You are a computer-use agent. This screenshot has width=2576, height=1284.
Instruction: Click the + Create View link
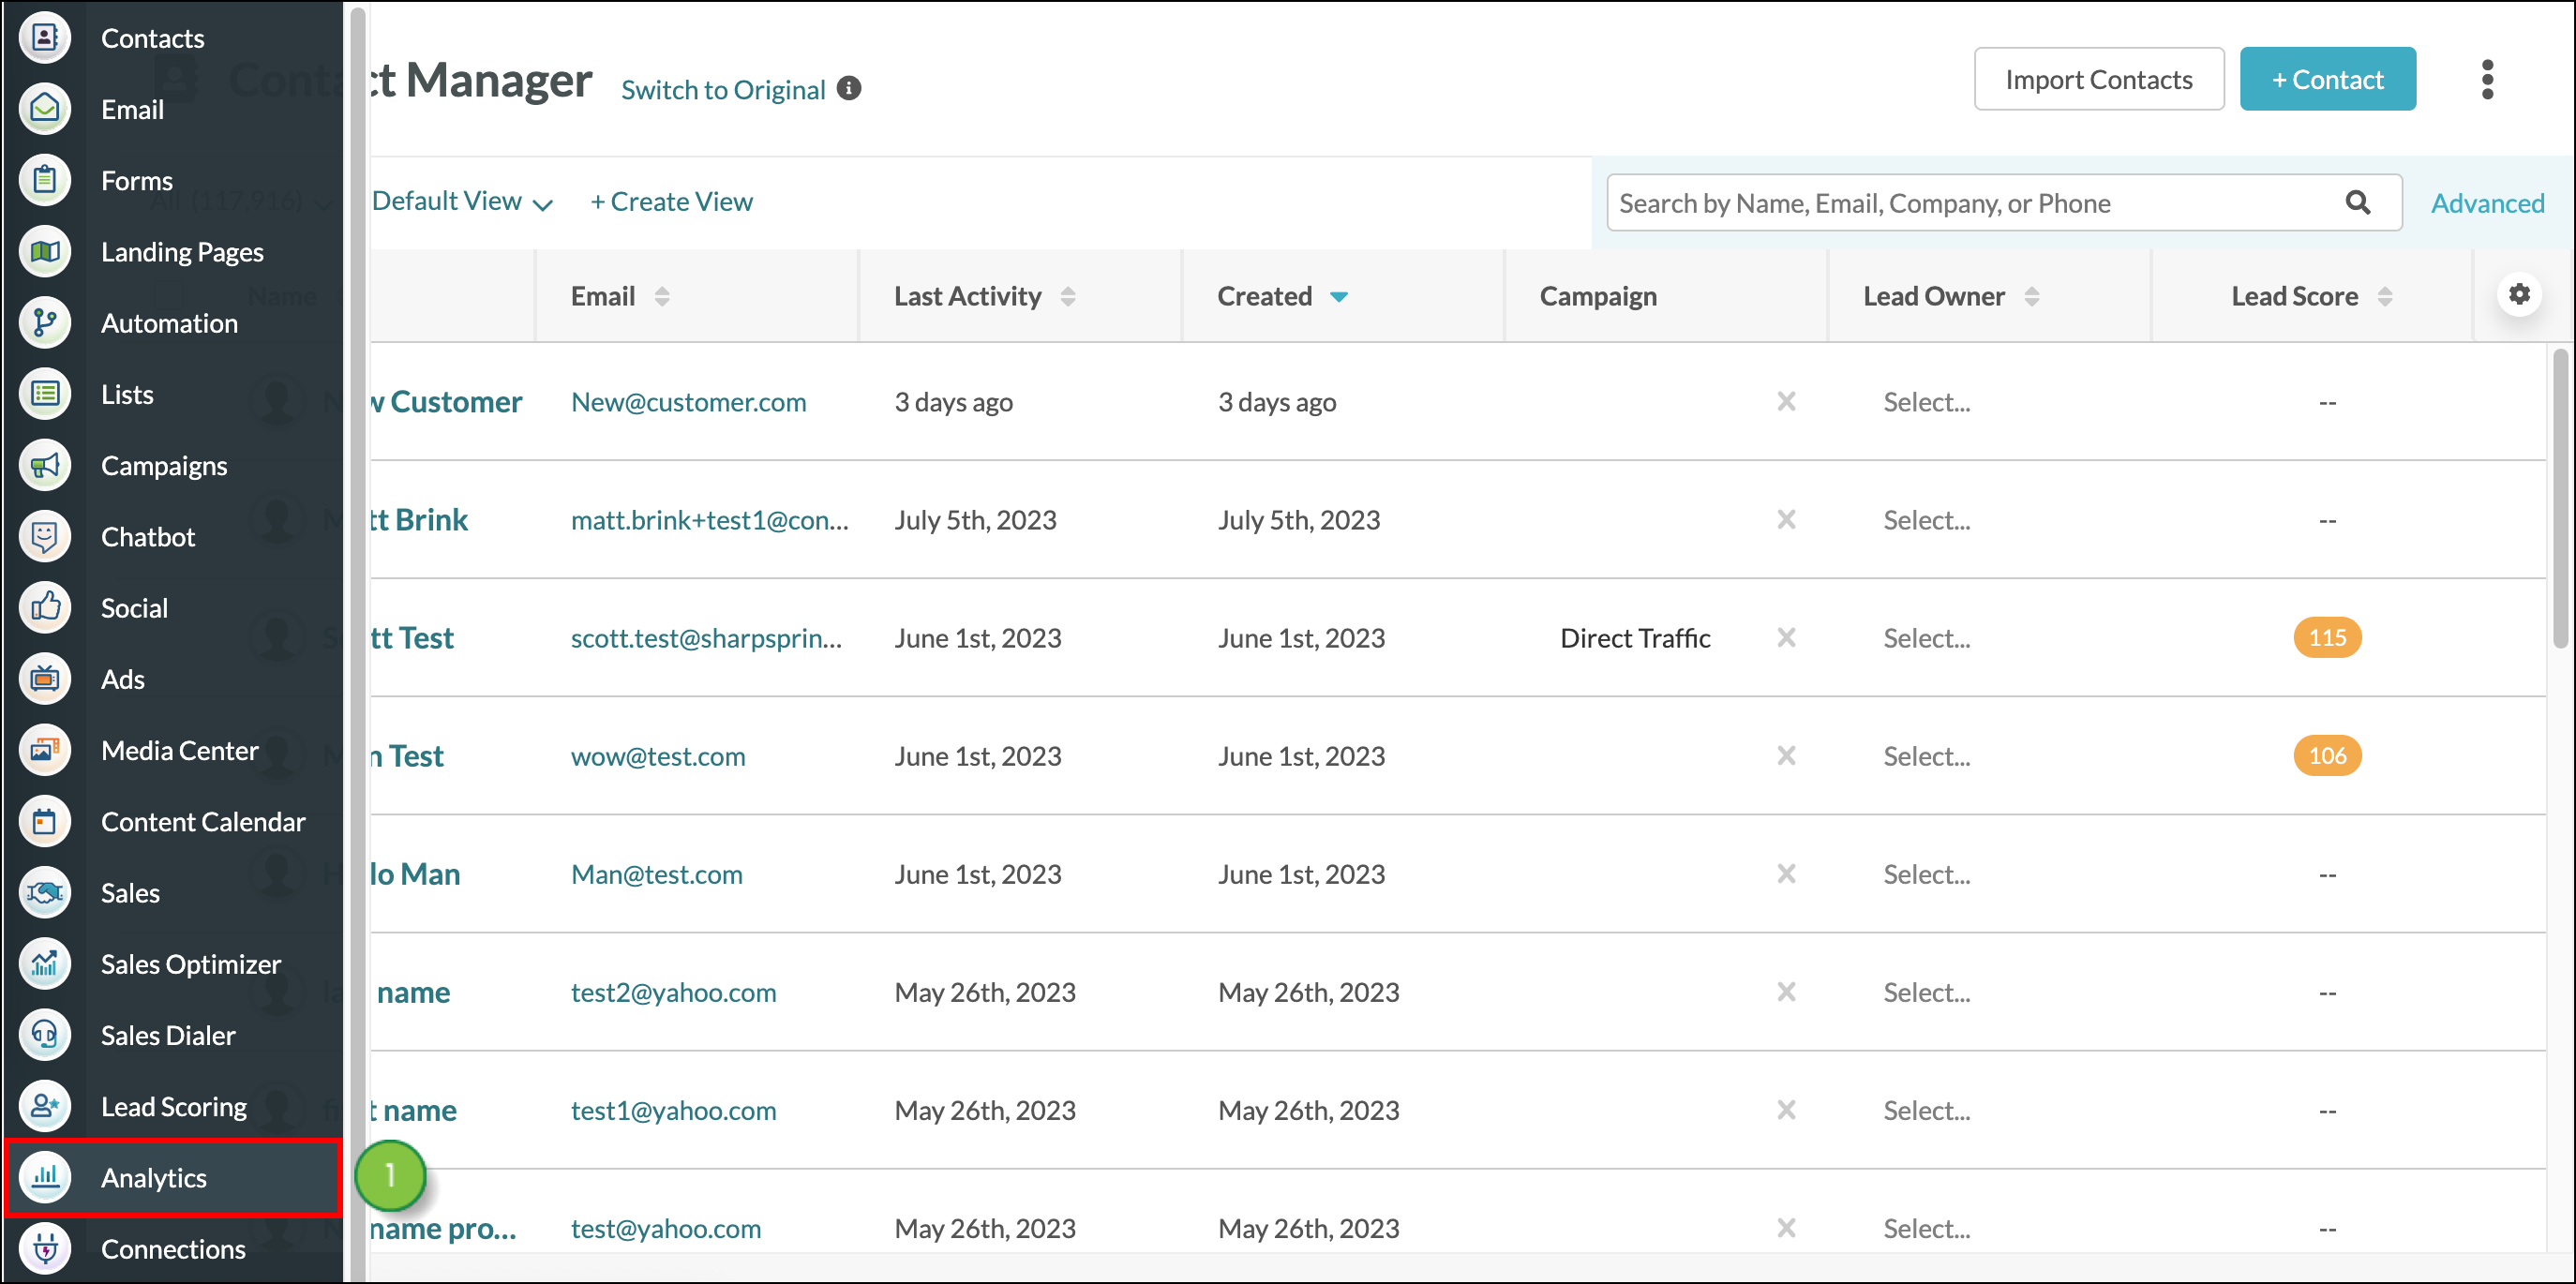point(671,202)
